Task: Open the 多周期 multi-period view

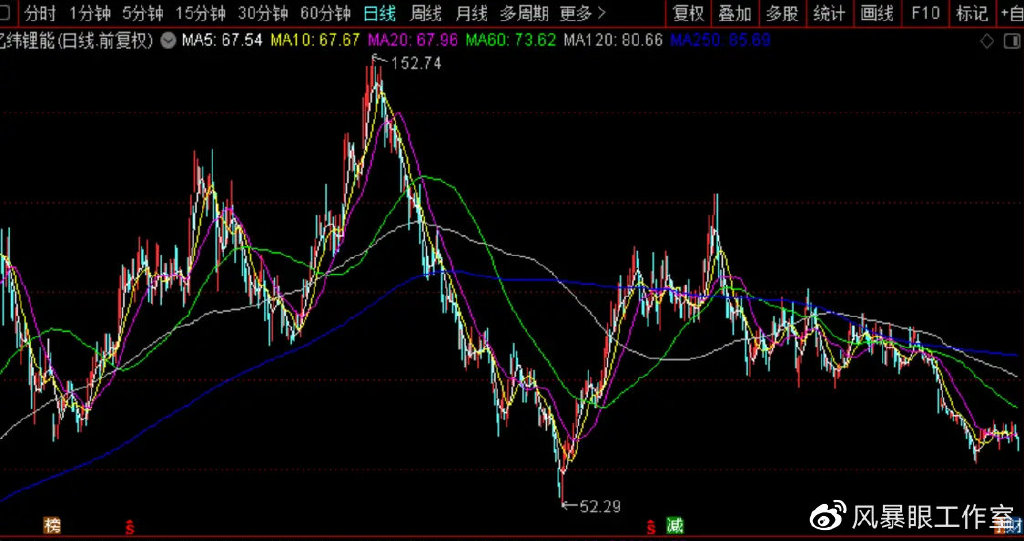Action: (524, 12)
